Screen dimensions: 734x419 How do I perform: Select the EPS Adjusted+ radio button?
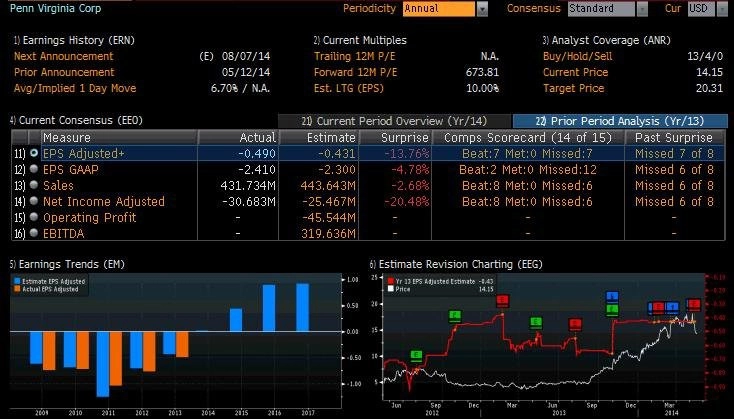tap(34, 153)
